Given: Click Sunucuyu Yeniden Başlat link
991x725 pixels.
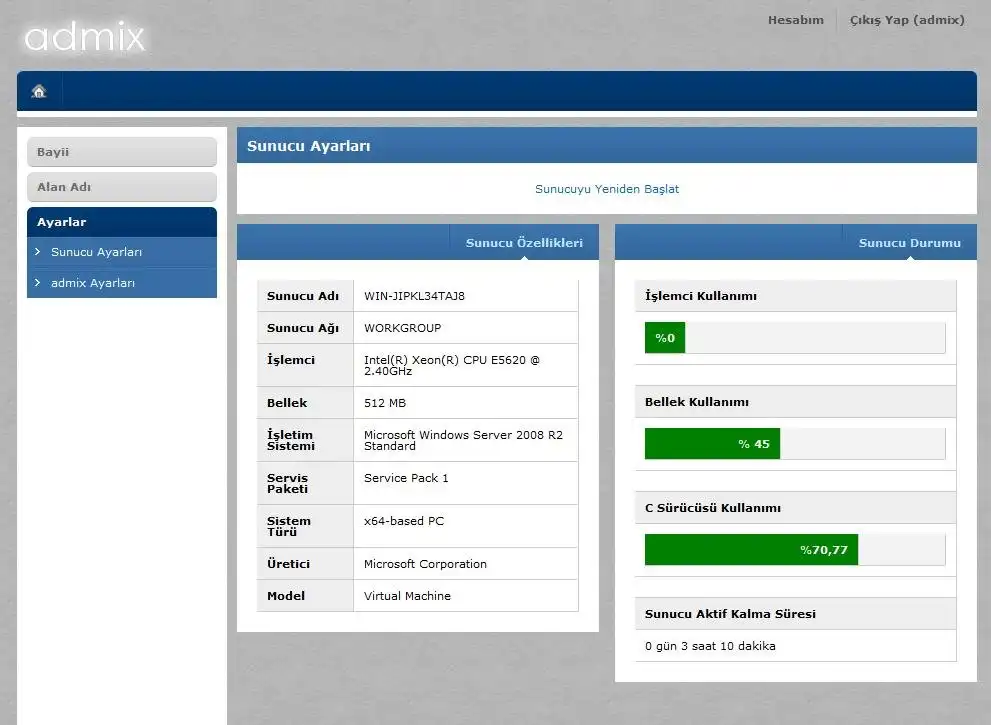Looking at the screenshot, I should coord(607,189).
